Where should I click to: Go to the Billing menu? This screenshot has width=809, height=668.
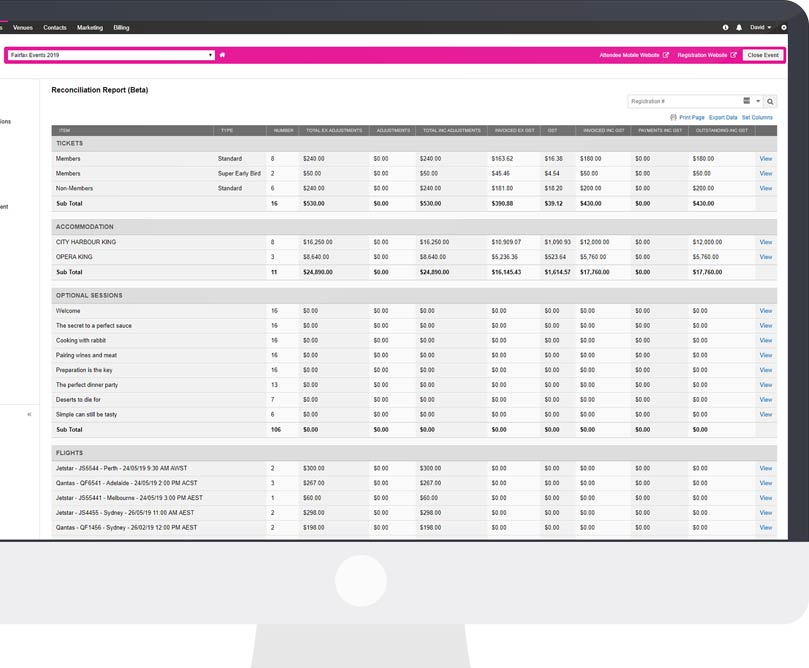click(x=121, y=27)
